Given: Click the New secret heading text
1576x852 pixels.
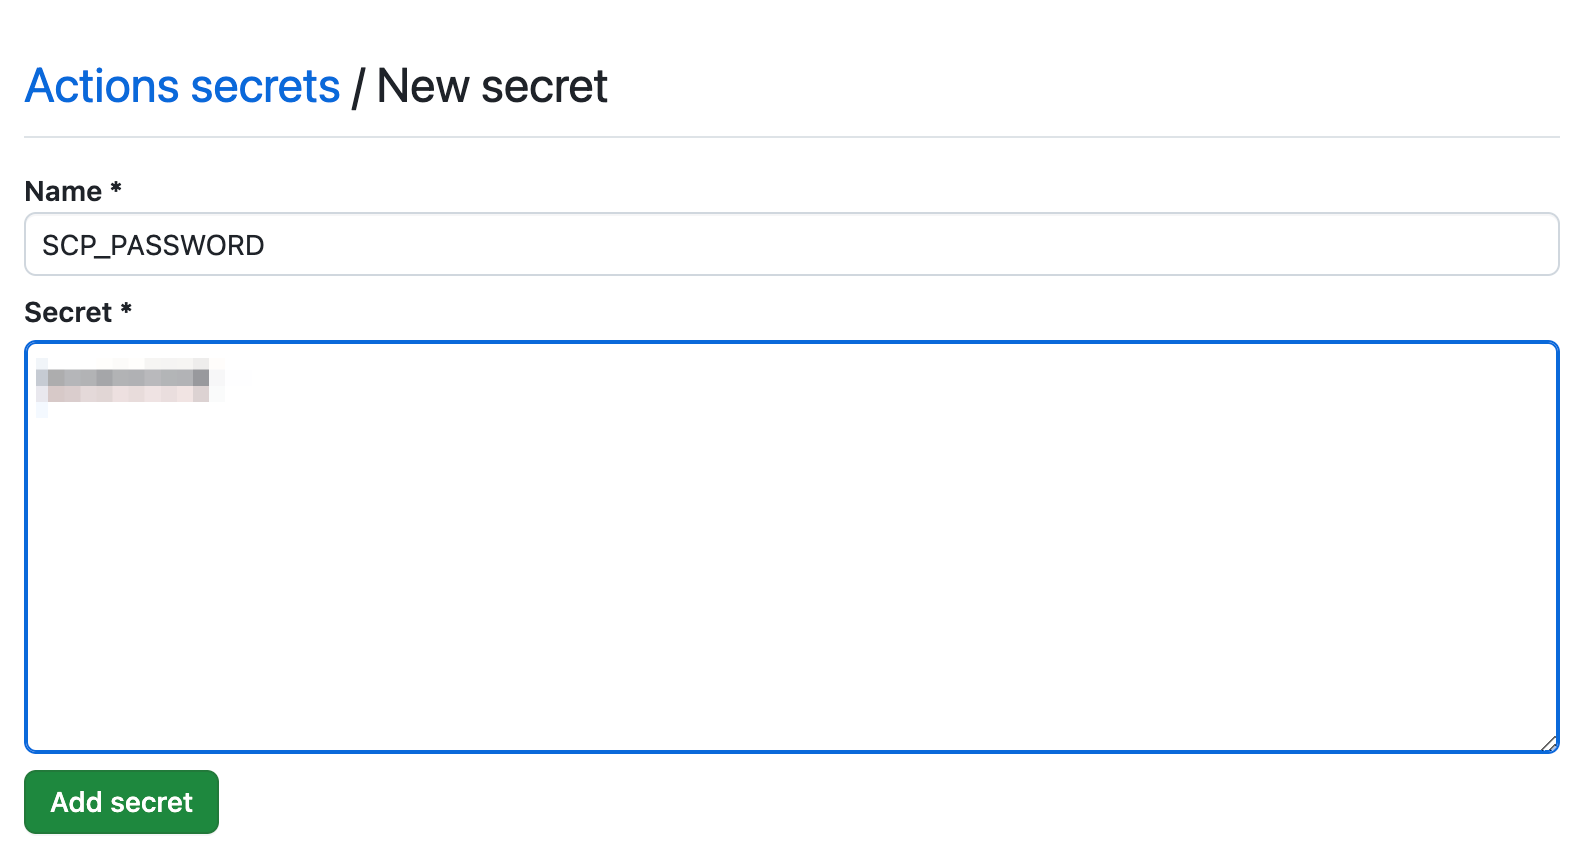Looking at the screenshot, I should [x=492, y=87].
